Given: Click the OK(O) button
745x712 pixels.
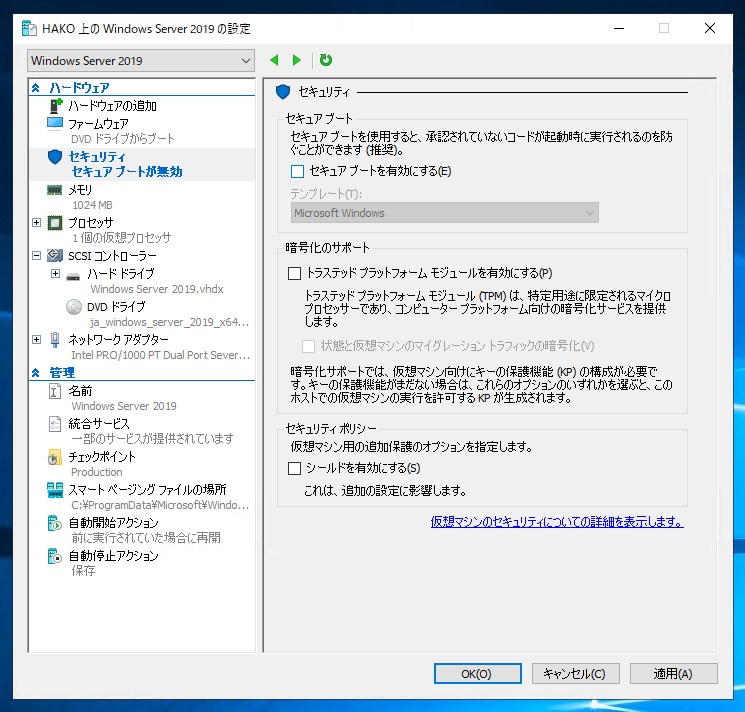Looking at the screenshot, I should tap(478, 674).
